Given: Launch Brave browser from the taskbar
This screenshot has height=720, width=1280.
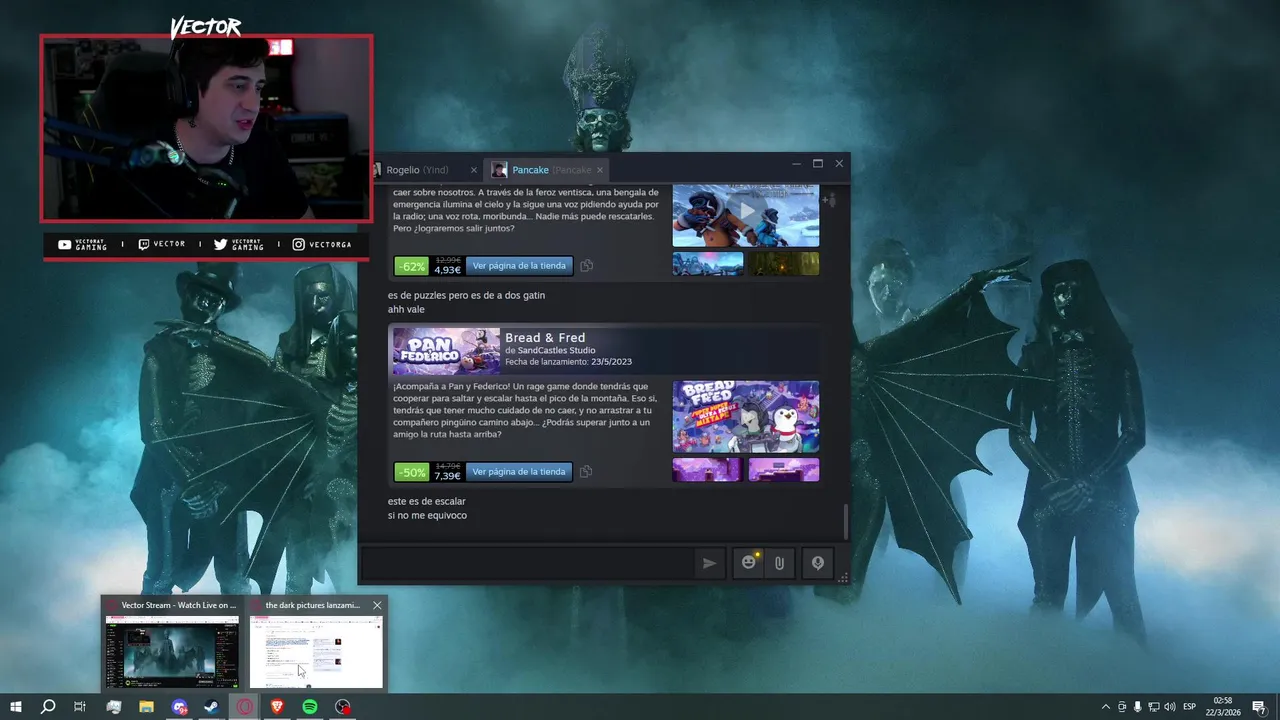Looking at the screenshot, I should (277, 707).
